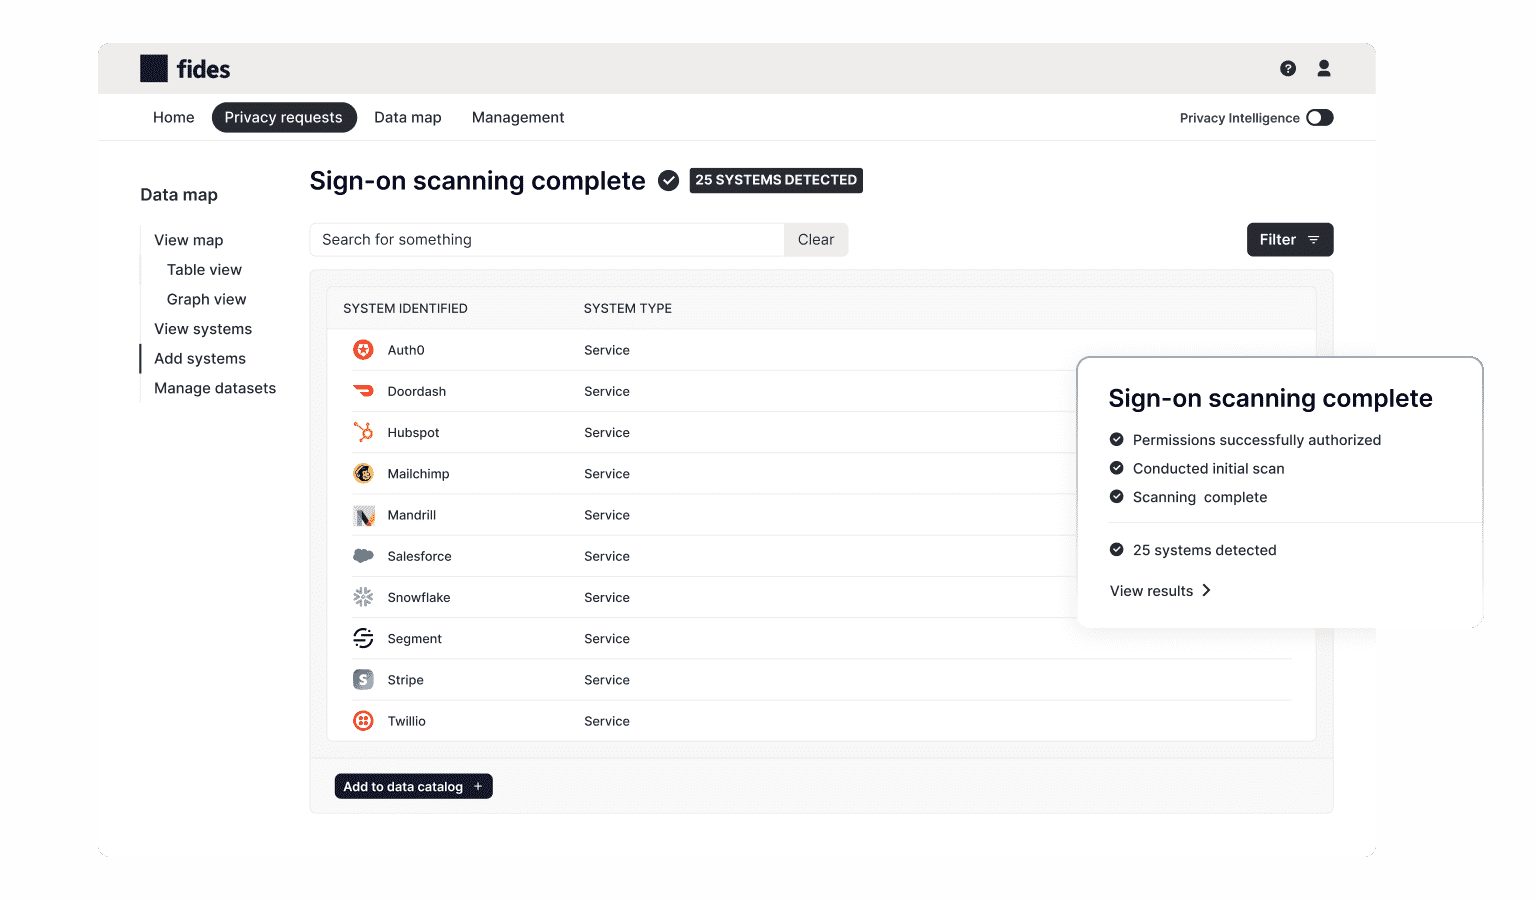This screenshot has height=900, width=1536.
Task: Select View map in the sidebar
Action: [189, 240]
